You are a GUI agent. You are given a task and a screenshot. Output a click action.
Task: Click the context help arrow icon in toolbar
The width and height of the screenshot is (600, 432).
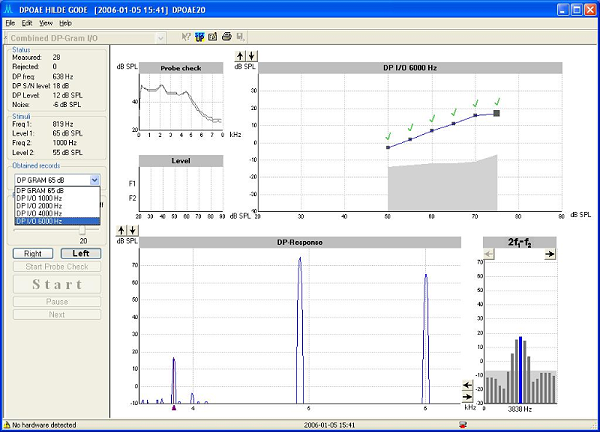tap(186, 37)
